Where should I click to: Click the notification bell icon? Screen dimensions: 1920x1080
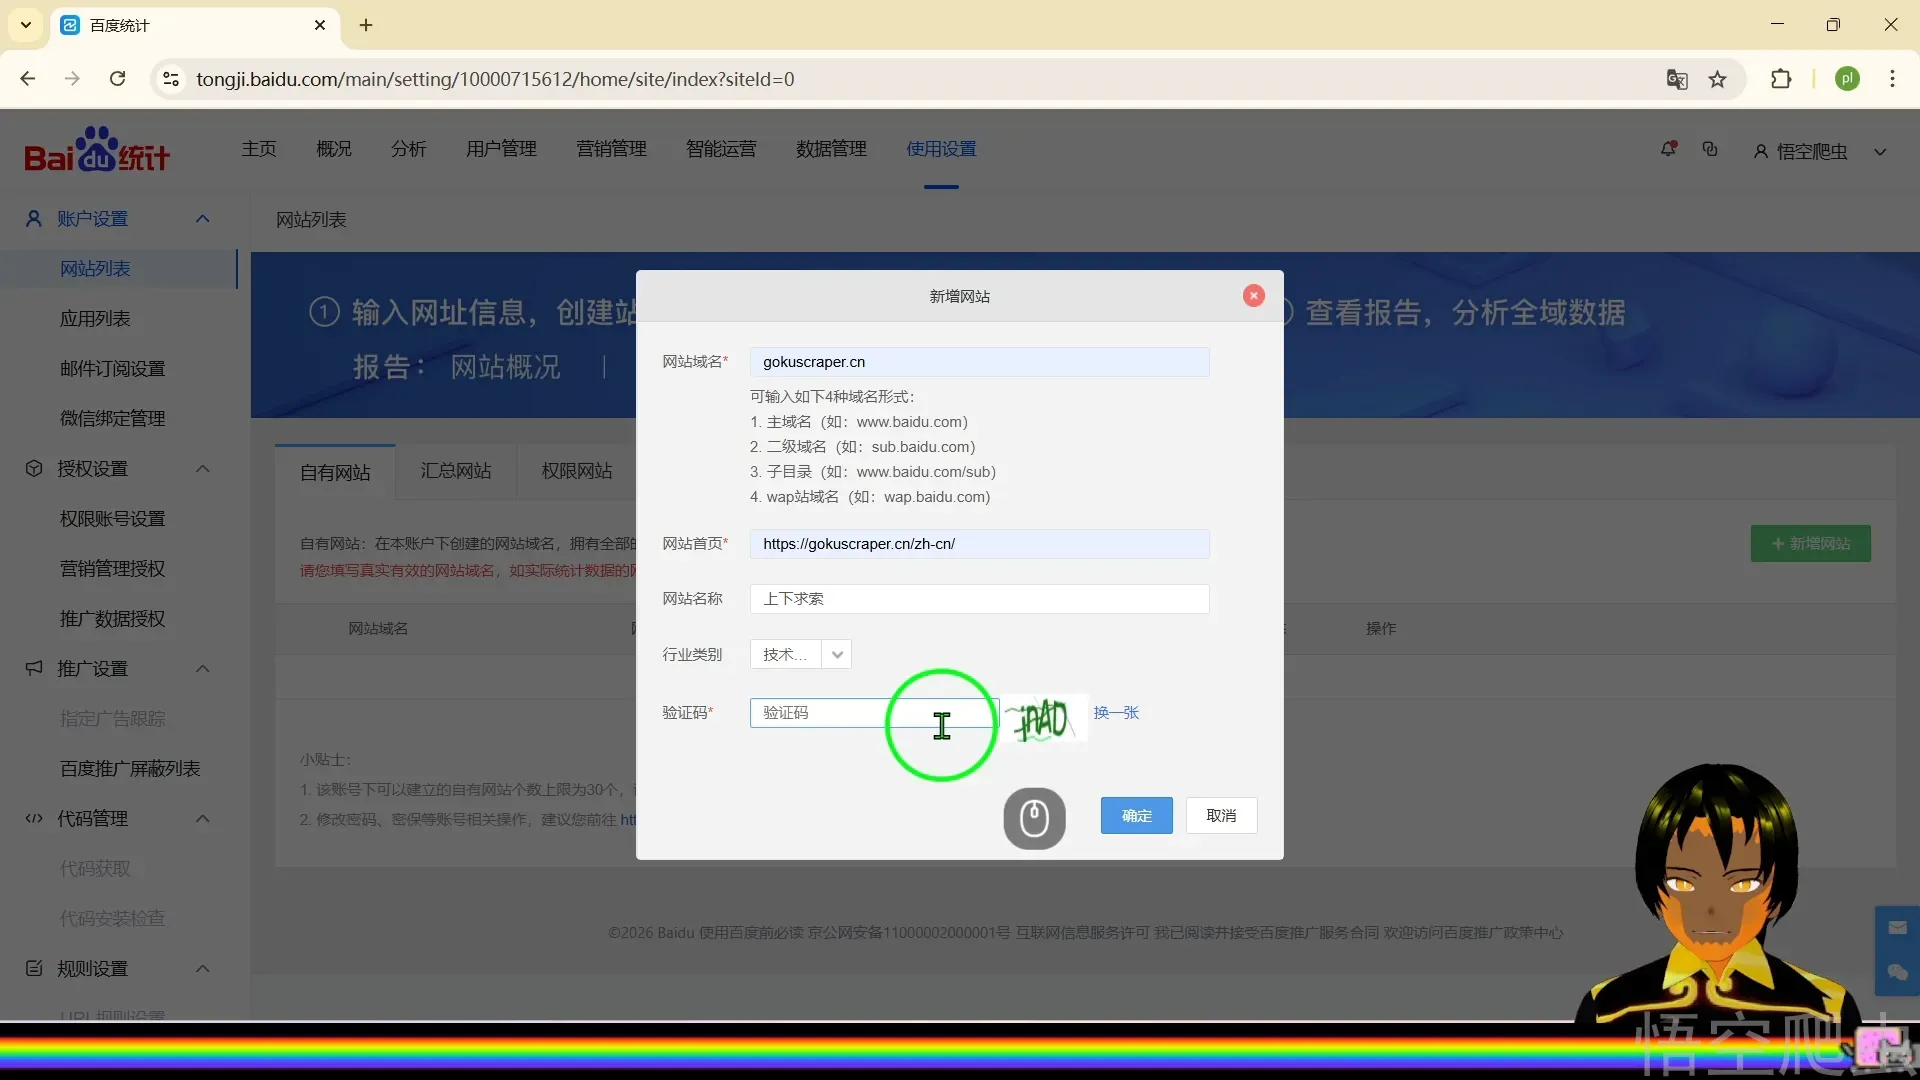(x=1668, y=150)
